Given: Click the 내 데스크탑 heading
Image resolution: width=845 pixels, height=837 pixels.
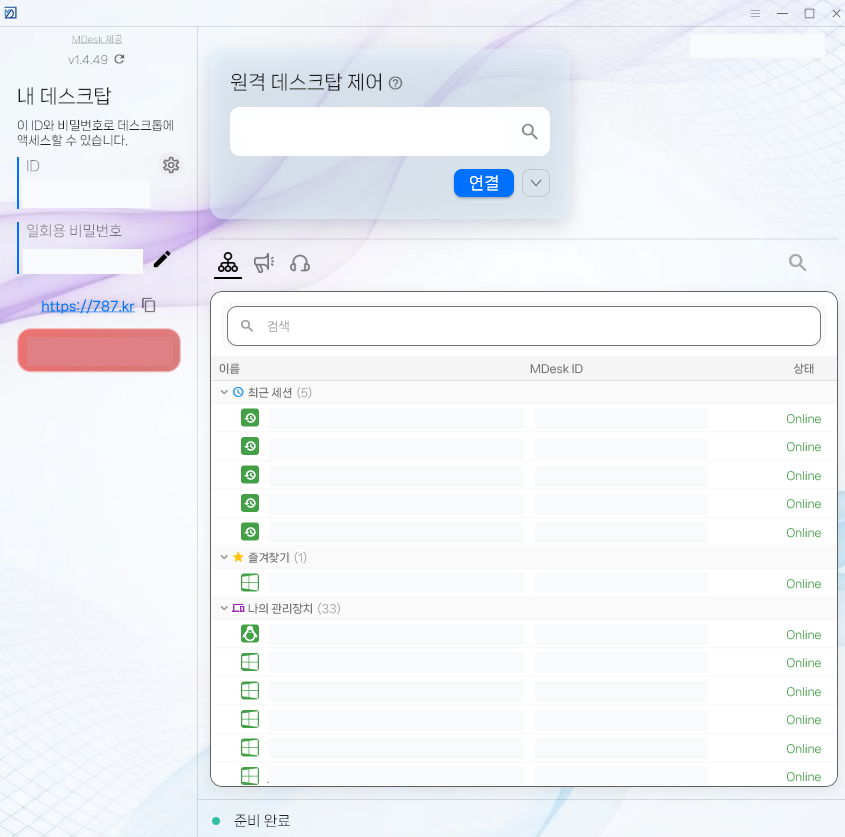Looking at the screenshot, I should (x=64, y=96).
